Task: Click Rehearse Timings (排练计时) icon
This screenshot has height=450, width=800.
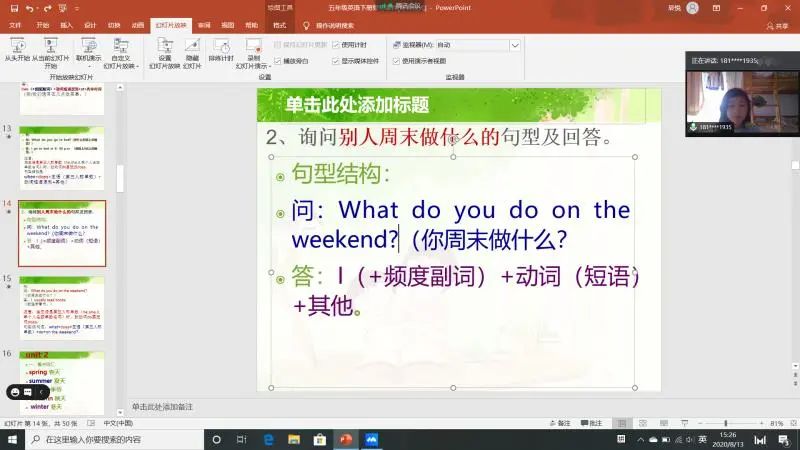Action: click(x=221, y=50)
